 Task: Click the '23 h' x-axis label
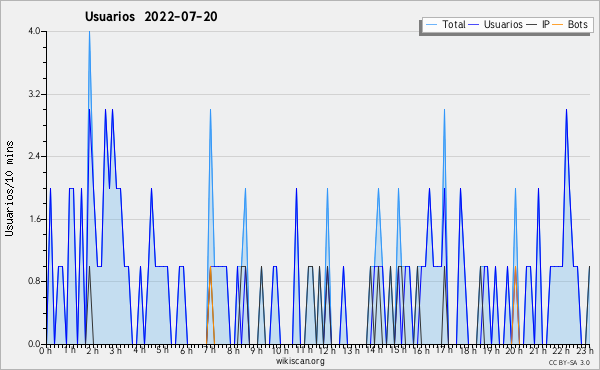pyautogui.click(x=585, y=350)
